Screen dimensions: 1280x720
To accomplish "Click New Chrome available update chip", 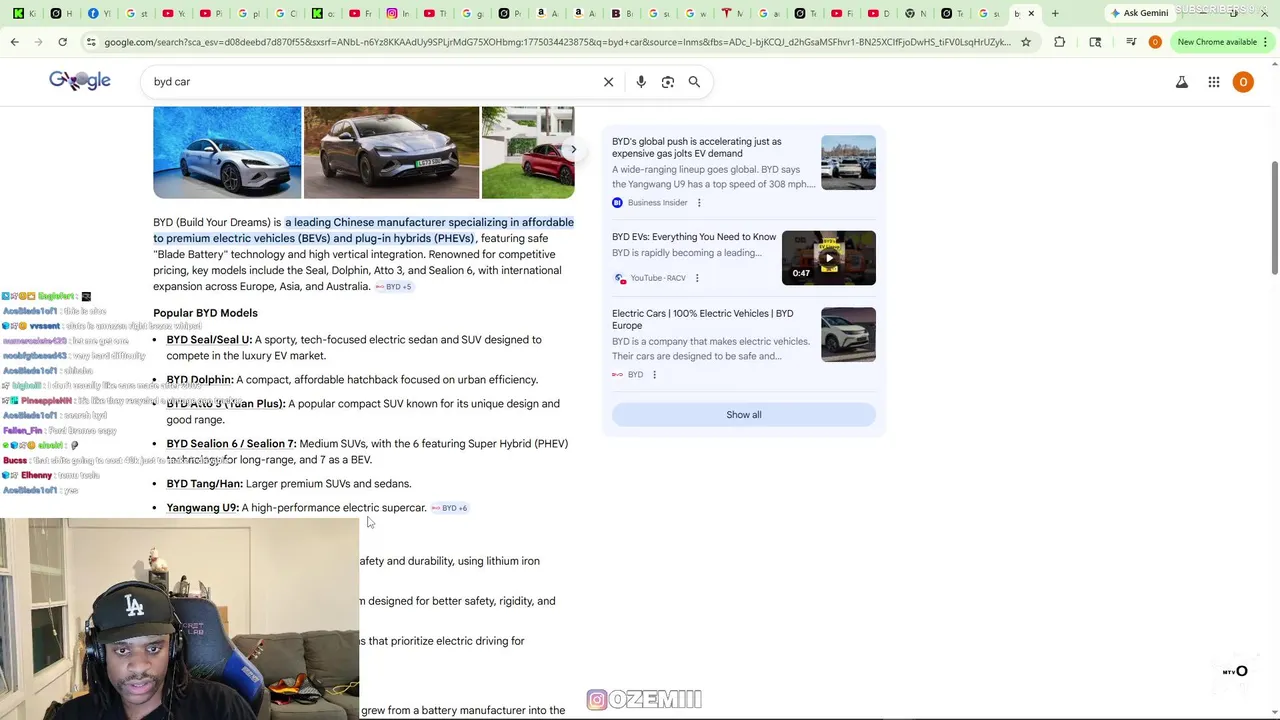I will [x=1217, y=42].
